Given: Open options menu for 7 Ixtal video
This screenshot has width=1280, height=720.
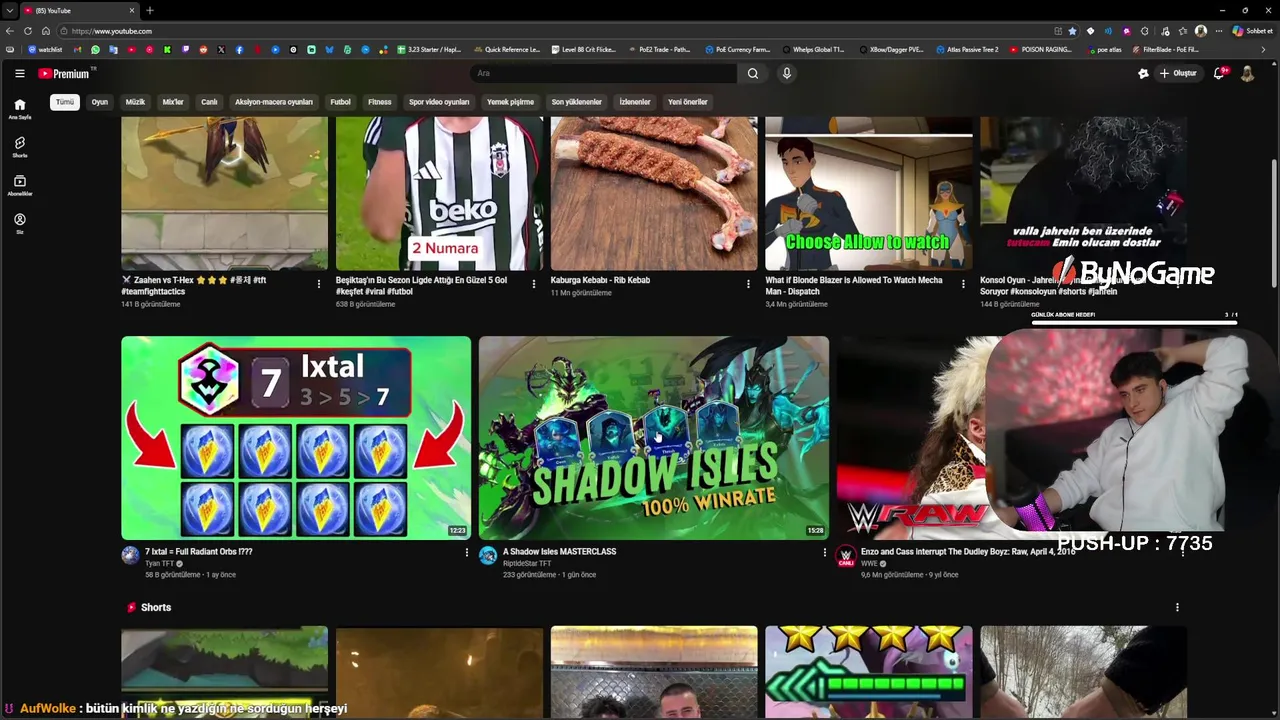Looking at the screenshot, I should point(466,552).
